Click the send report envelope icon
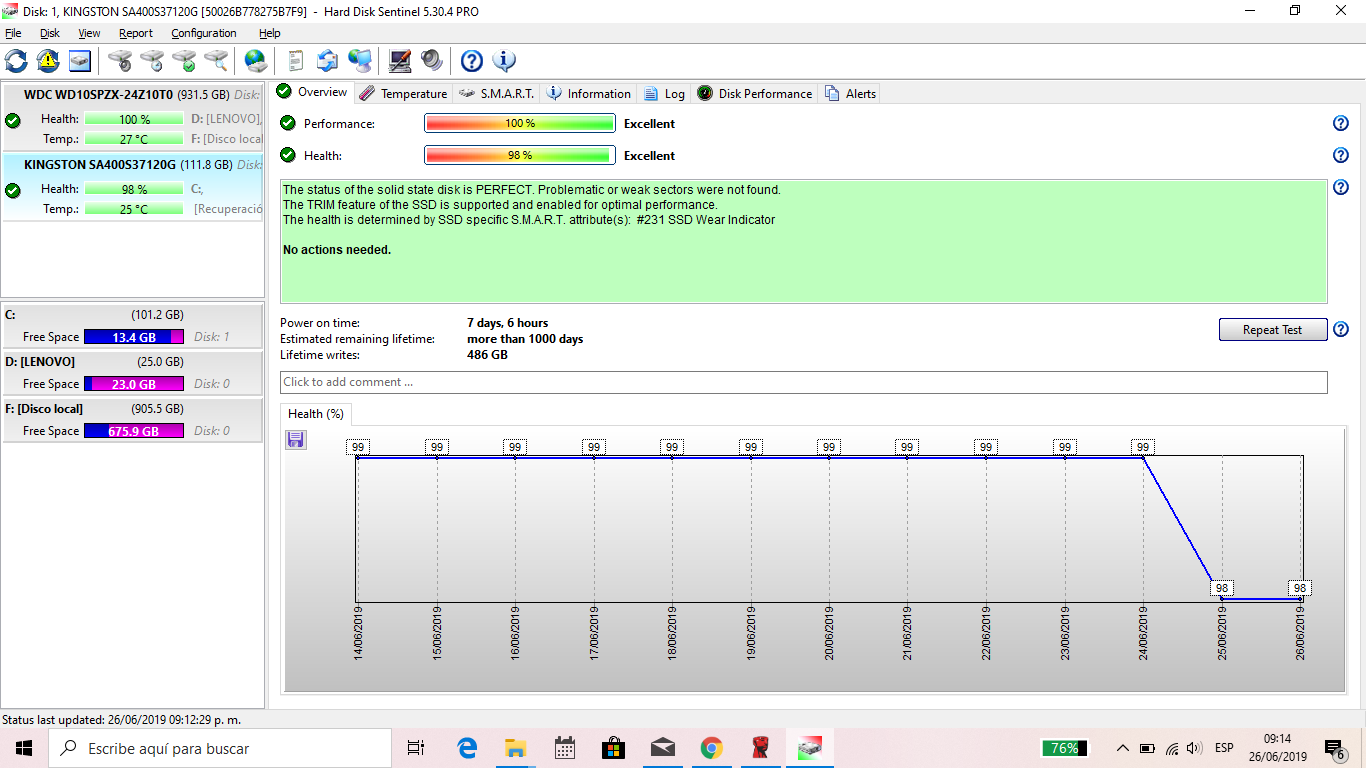1366x768 pixels. point(328,61)
